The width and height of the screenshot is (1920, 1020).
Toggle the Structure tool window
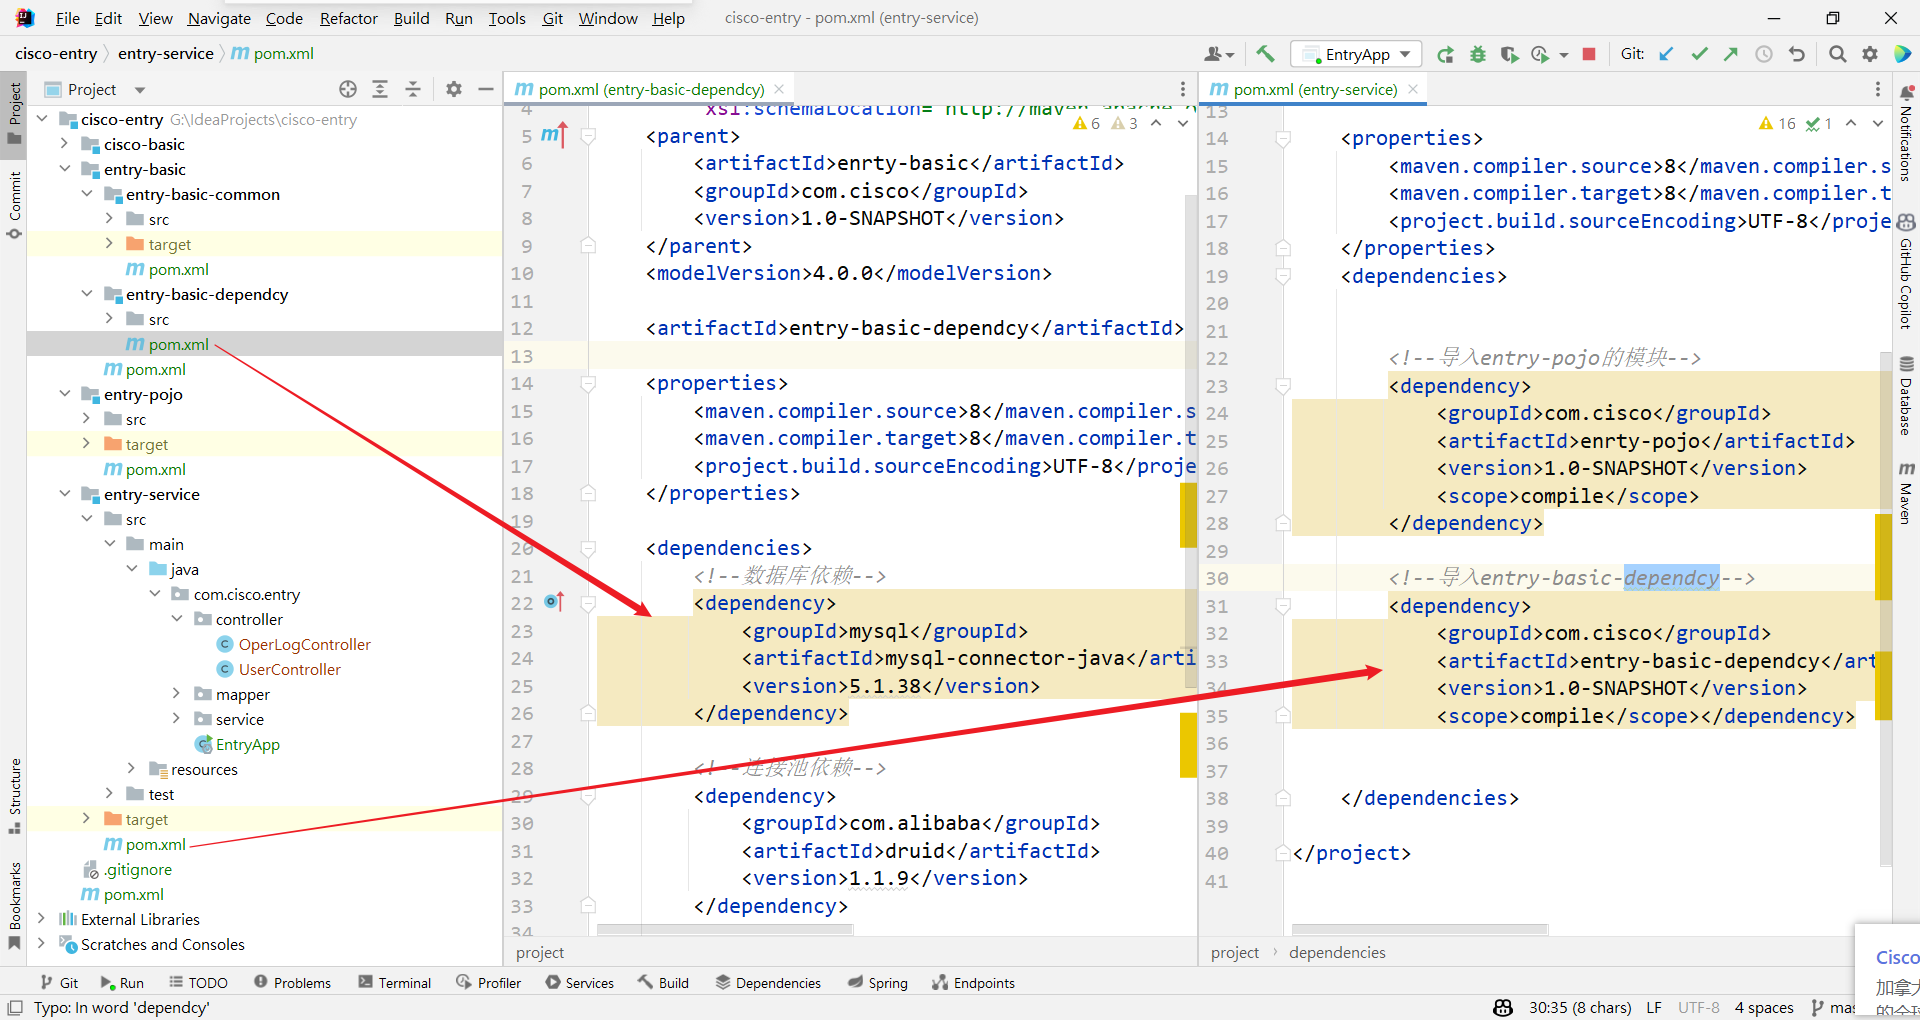pyautogui.click(x=14, y=796)
